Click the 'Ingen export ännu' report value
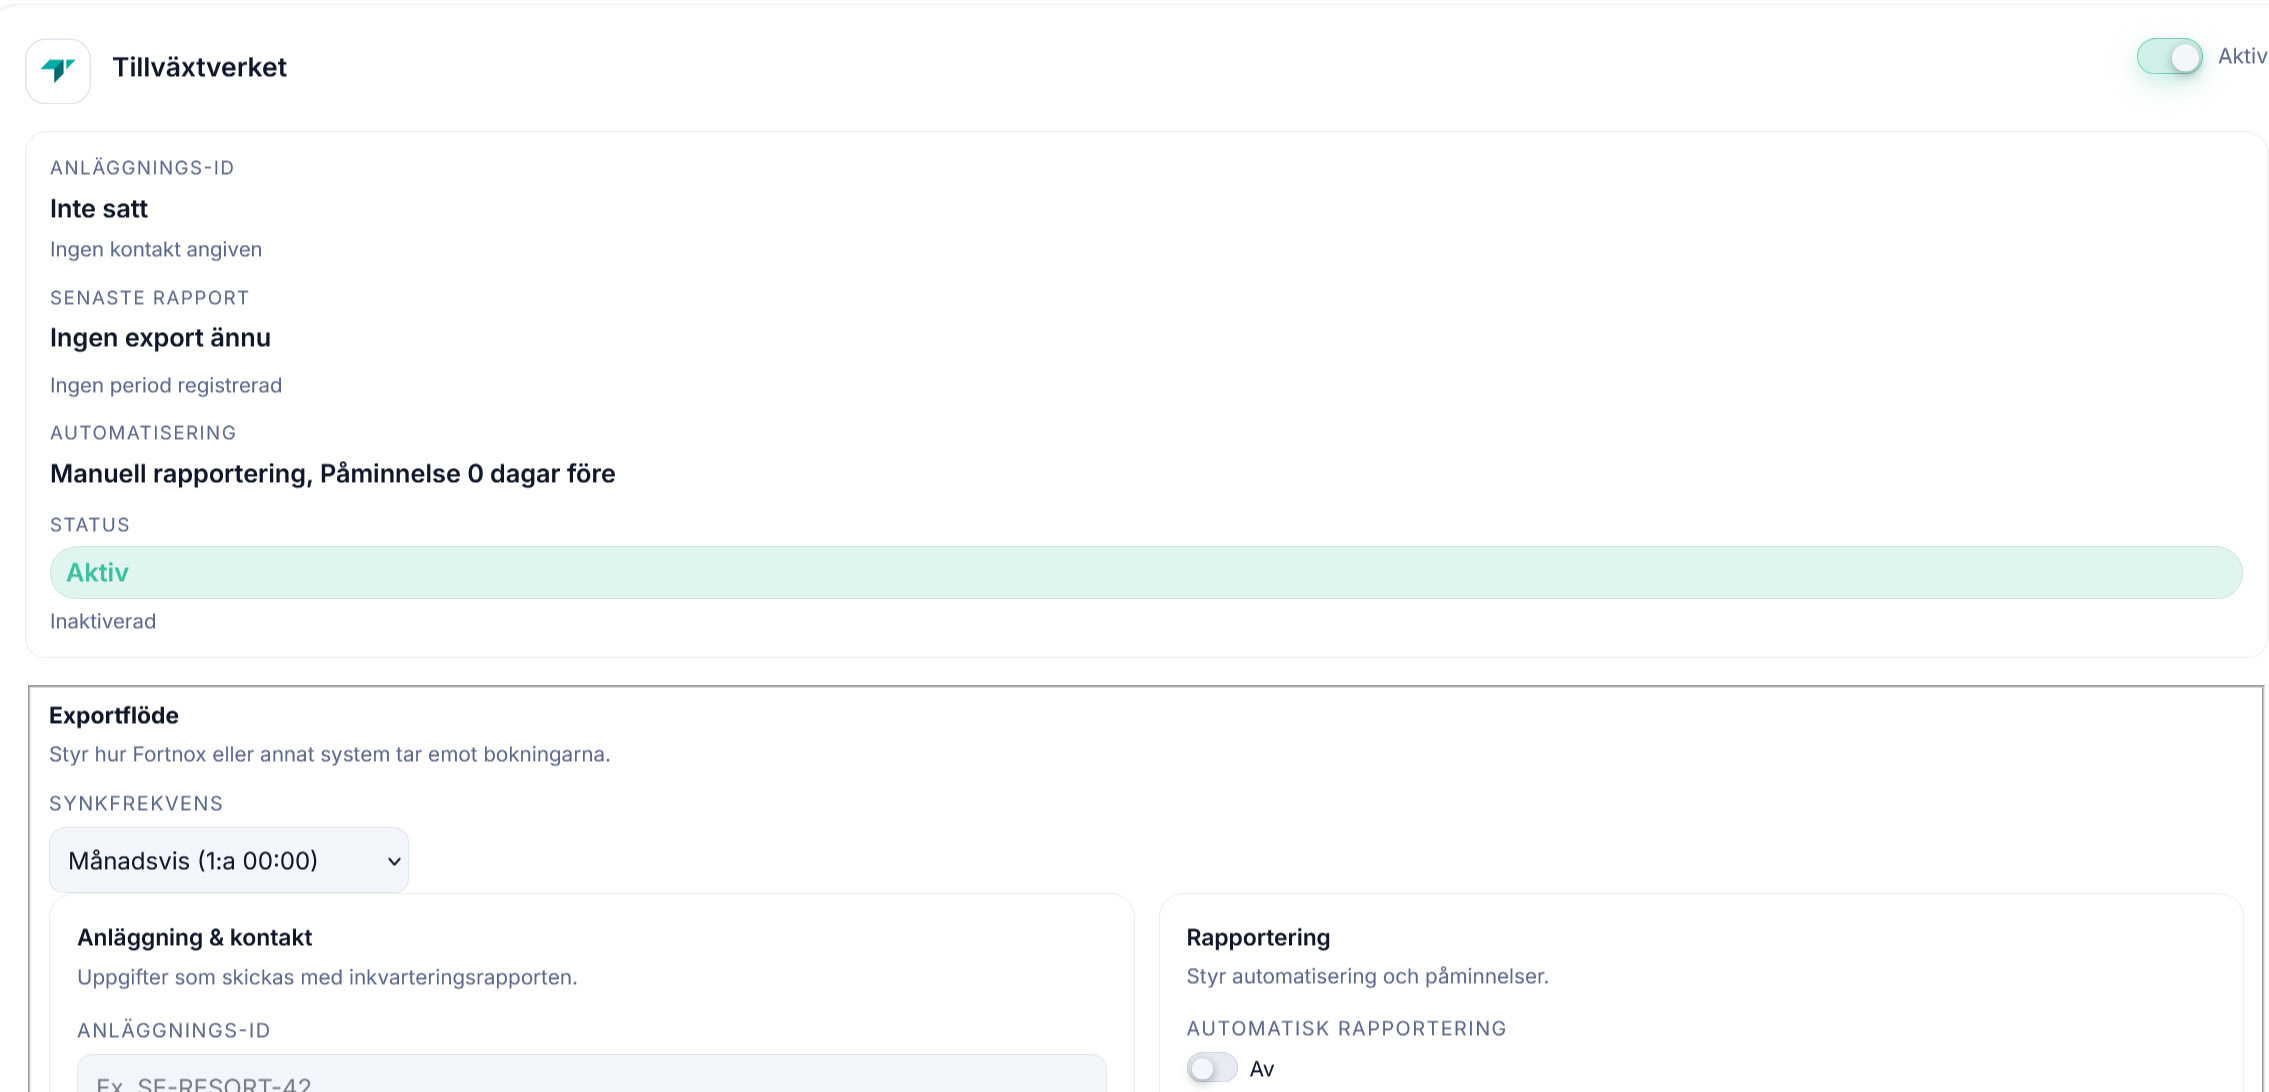 (160, 338)
